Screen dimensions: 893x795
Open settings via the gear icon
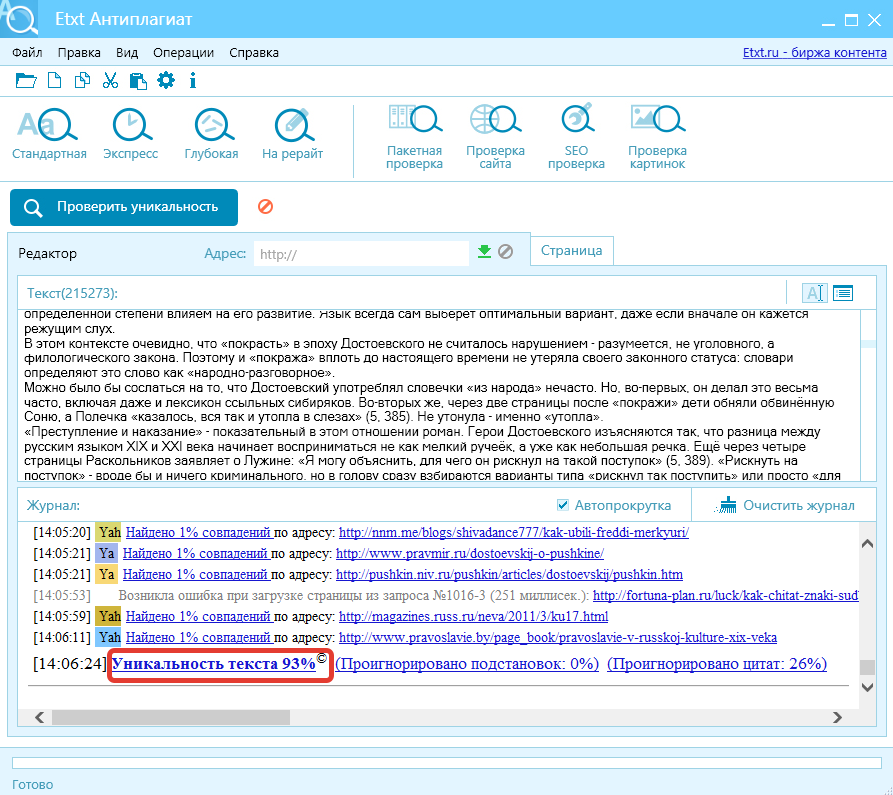pos(166,80)
